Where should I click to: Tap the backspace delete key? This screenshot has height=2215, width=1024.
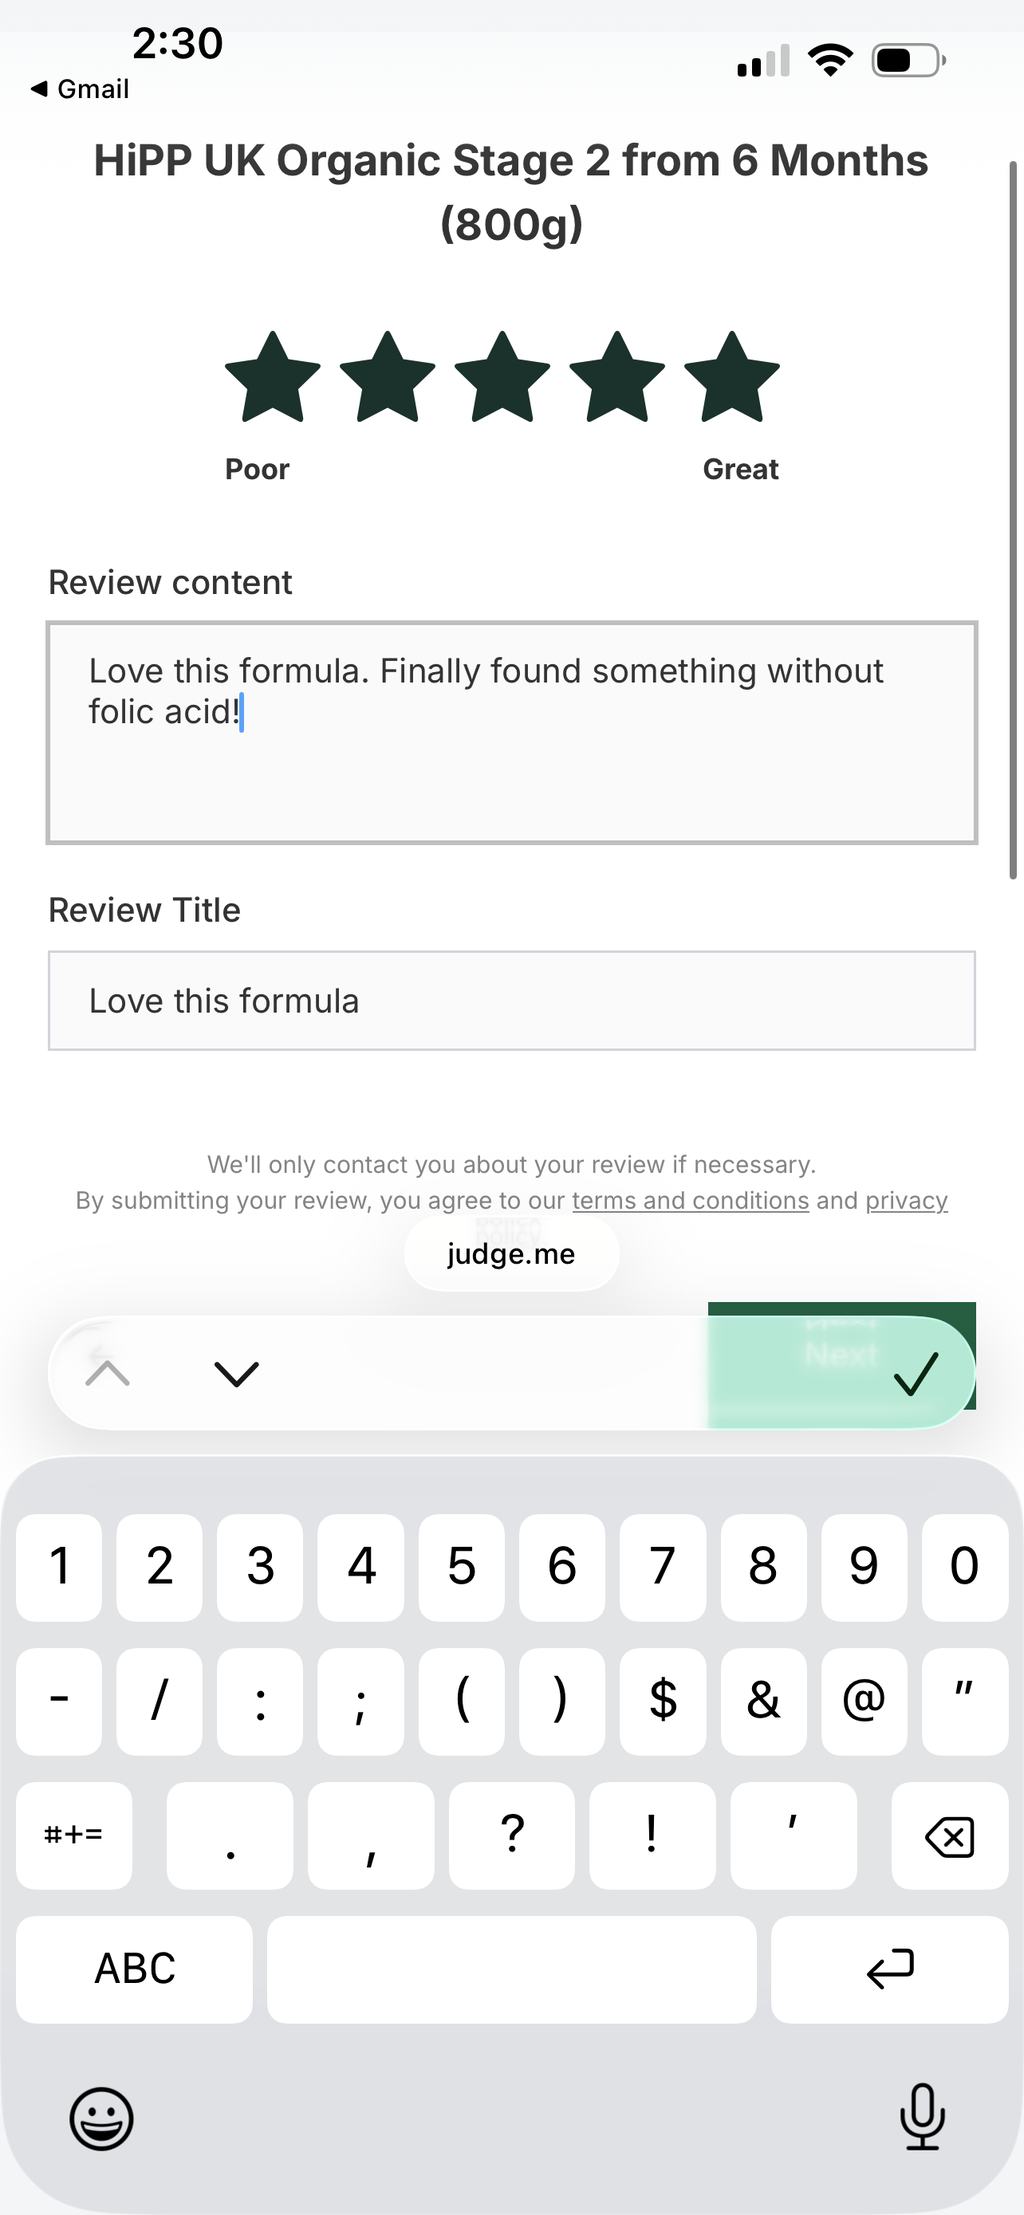[x=949, y=1836]
